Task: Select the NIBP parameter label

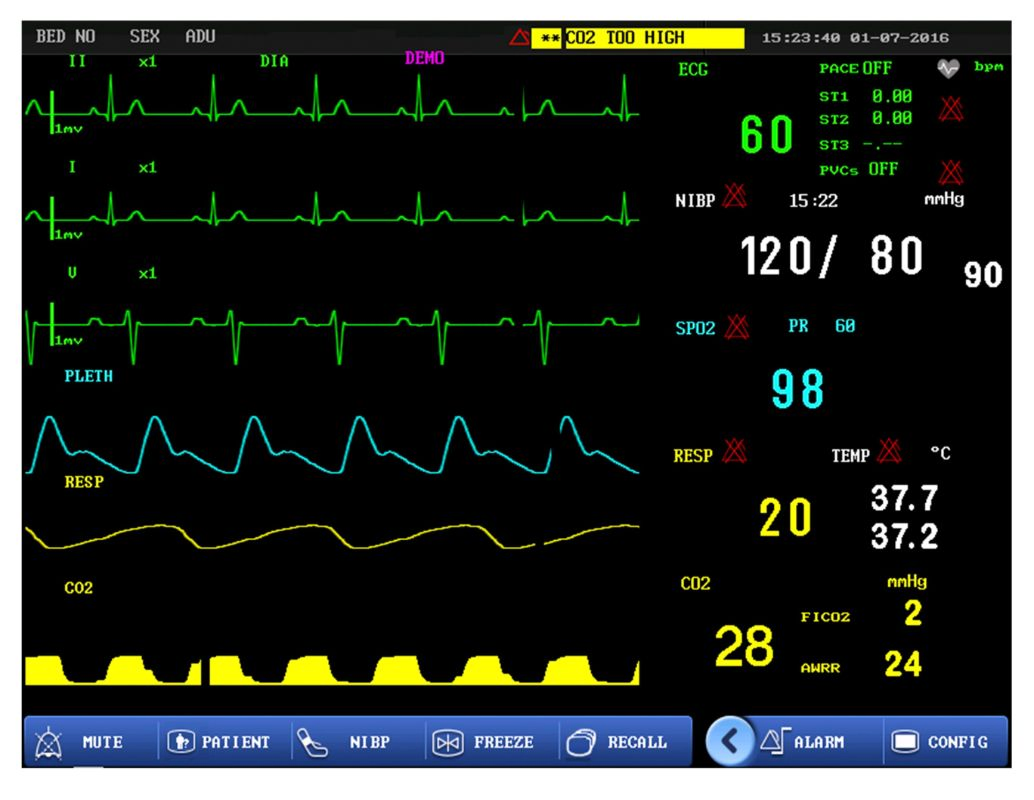Action: (695, 200)
